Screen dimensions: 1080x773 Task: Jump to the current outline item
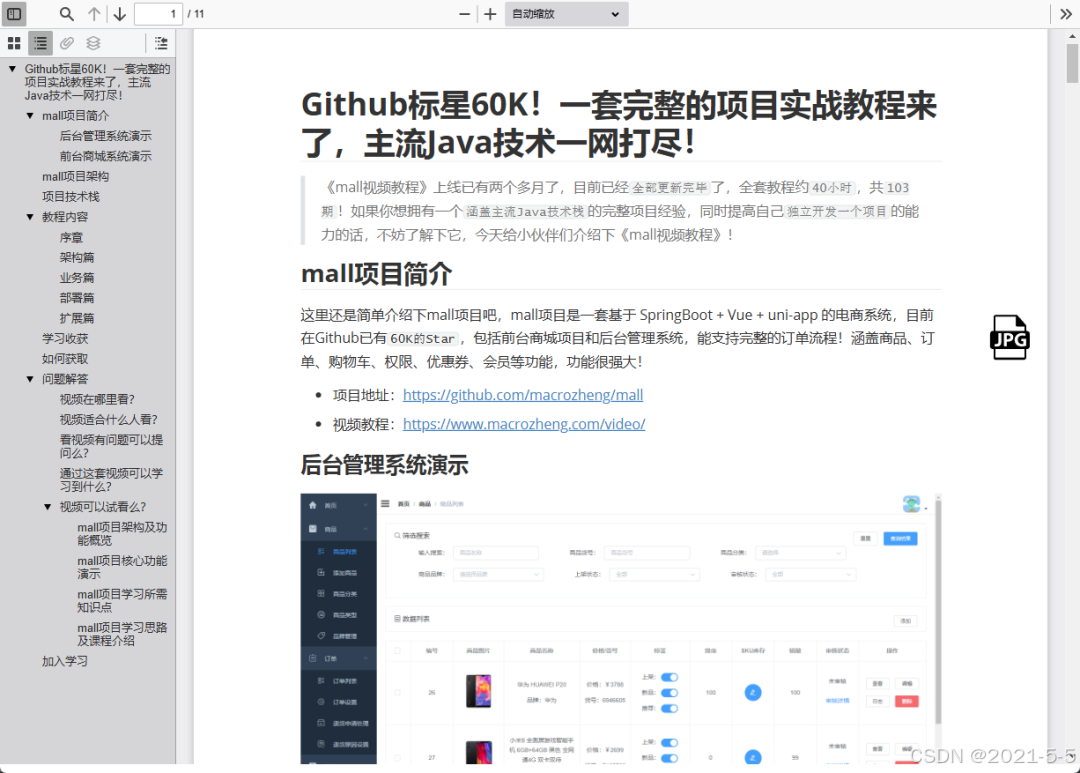160,43
